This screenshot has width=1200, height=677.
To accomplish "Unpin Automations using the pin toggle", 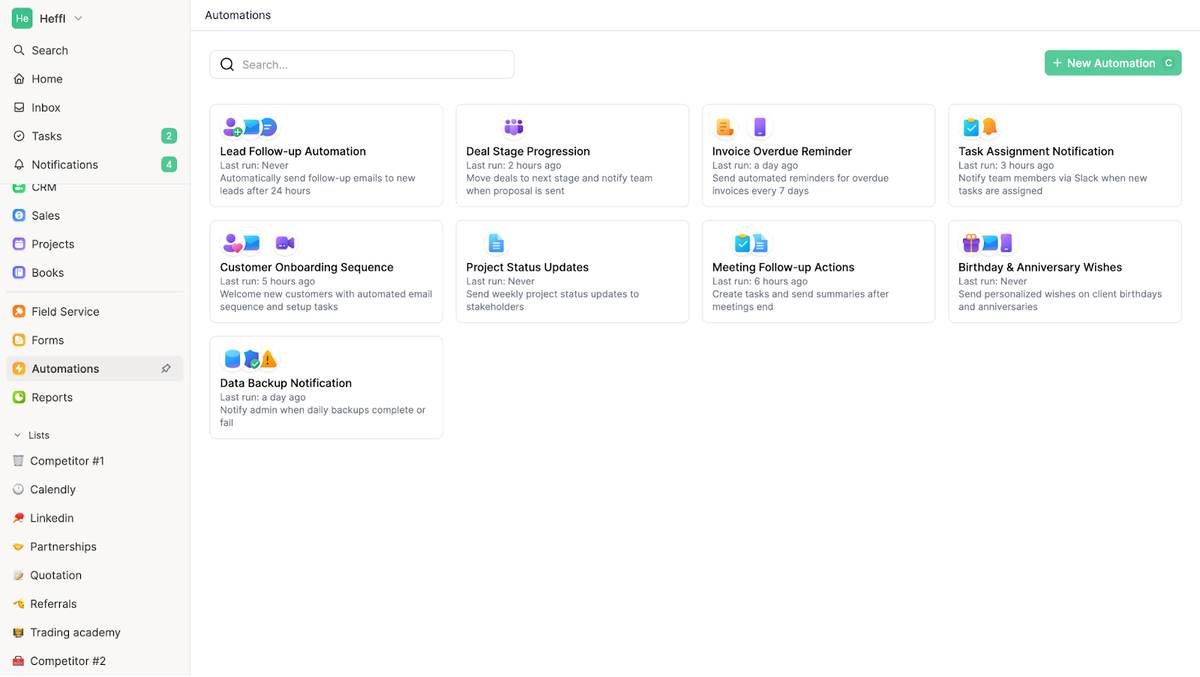I will [x=166, y=368].
